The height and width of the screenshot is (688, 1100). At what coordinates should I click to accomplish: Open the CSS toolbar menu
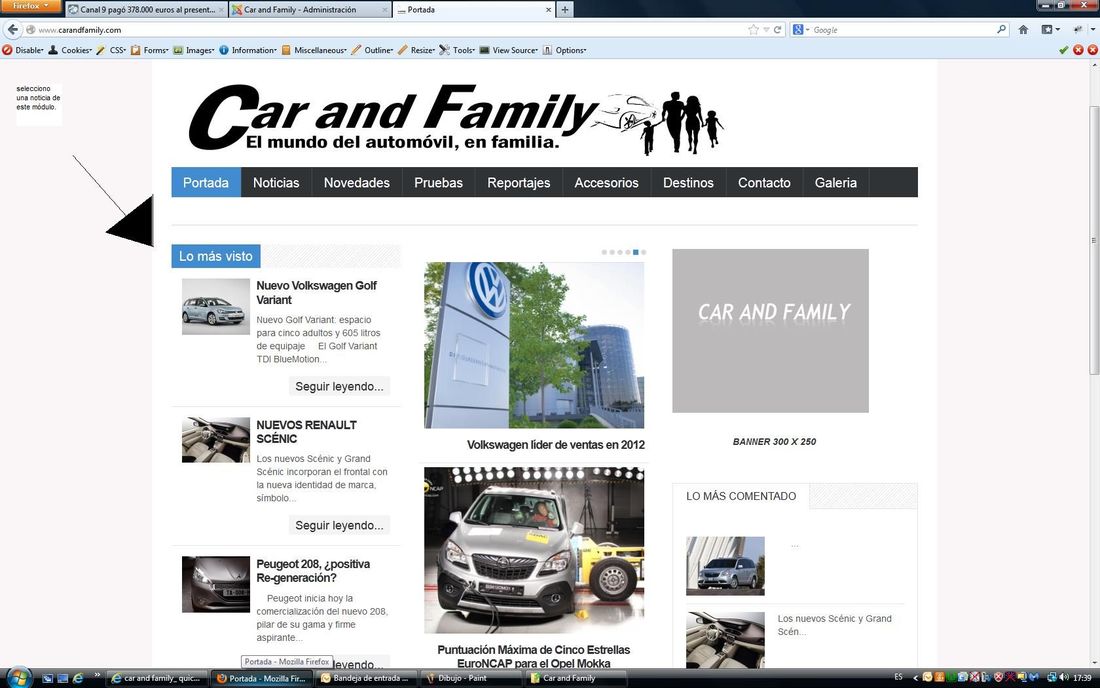coord(112,50)
